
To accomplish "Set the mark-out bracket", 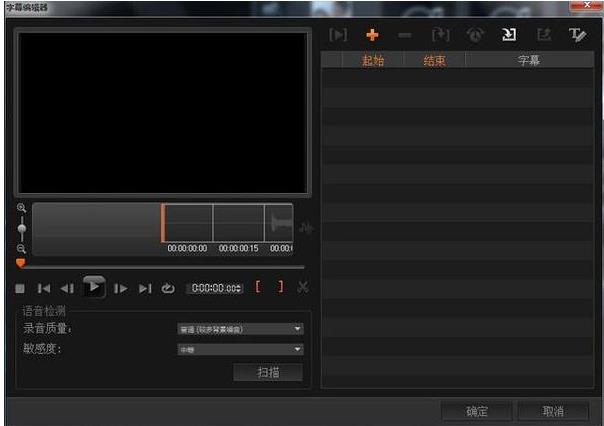I will pyautogui.click(x=281, y=287).
